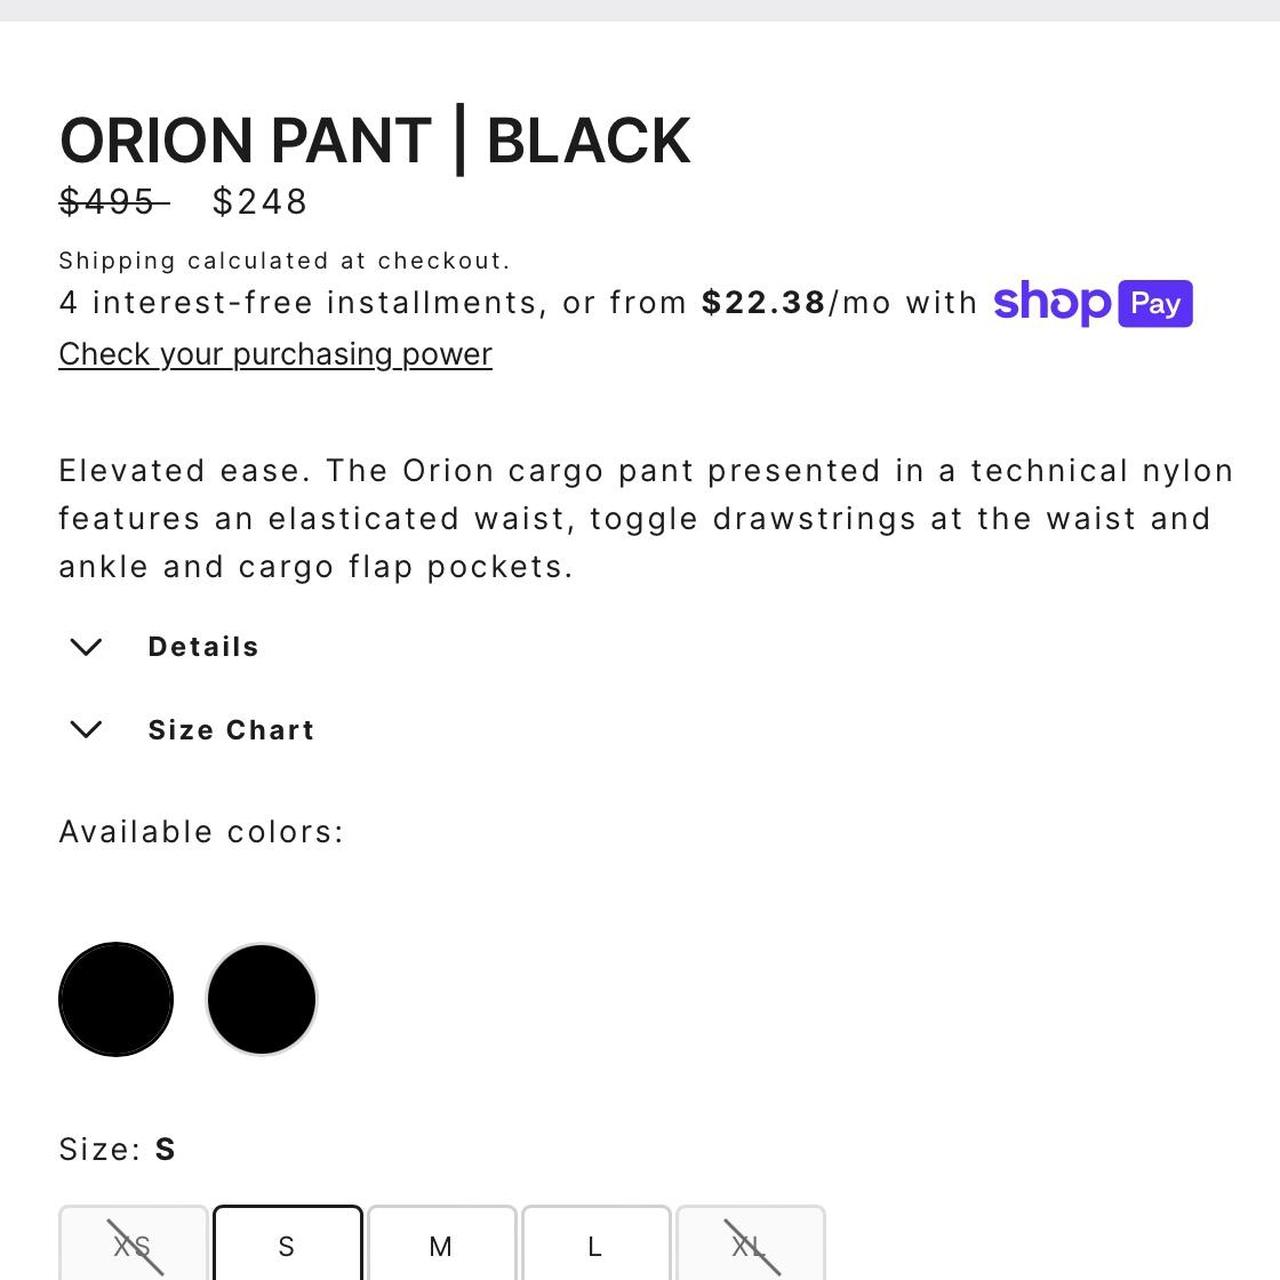Click the Size: S label
Viewport: 1280px width, 1280px height.
[117, 1149]
